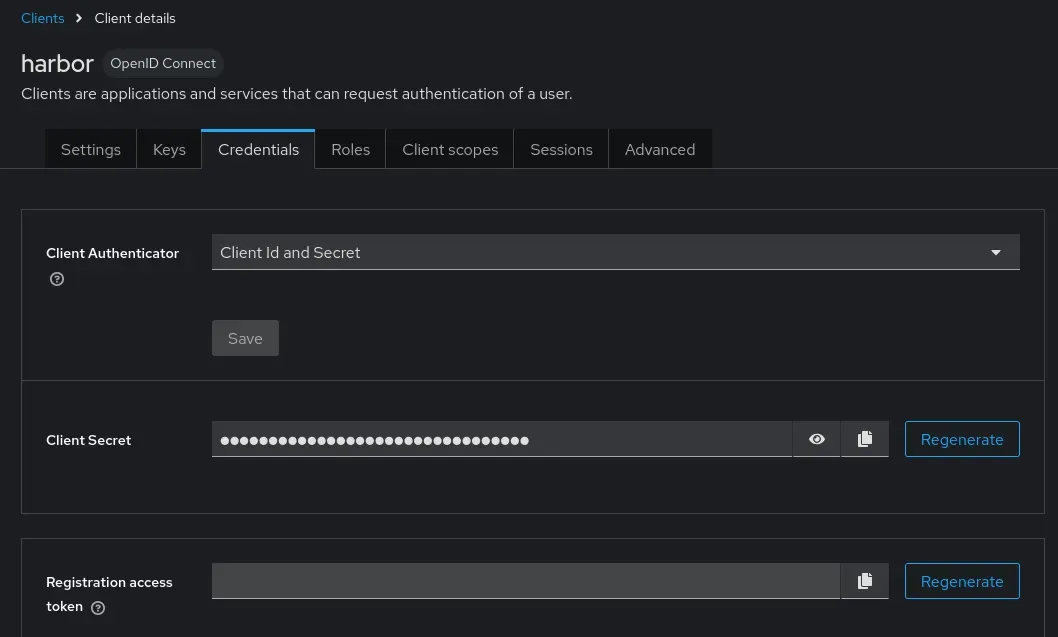Viewport: 1058px width, 637px height.
Task: Click the Registration access token label
Action: pyautogui.click(x=109, y=594)
